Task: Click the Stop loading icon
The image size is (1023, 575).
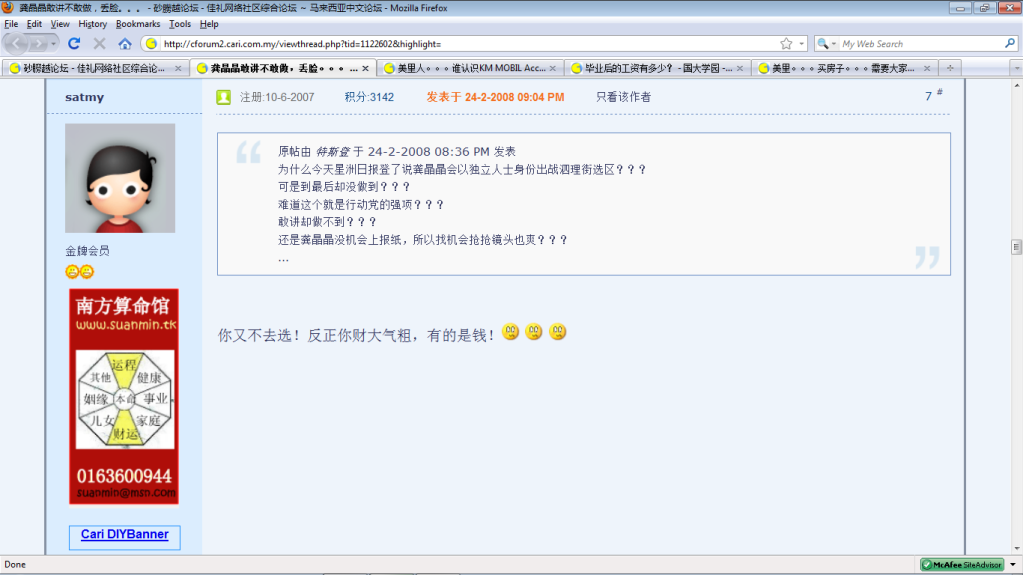Action: (x=99, y=44)
